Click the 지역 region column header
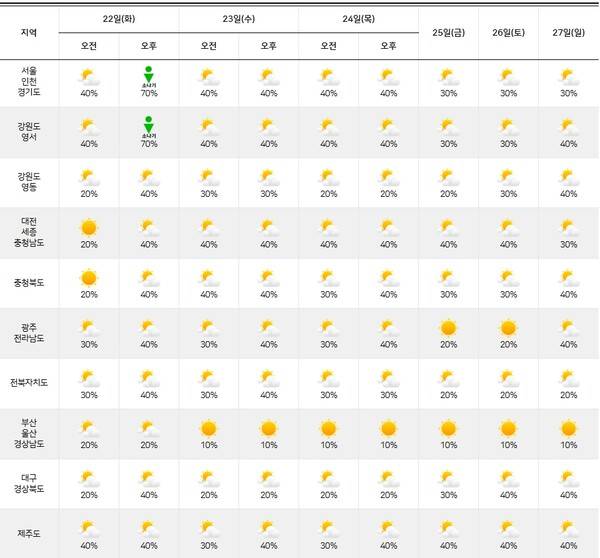Viewport: 600px width, 558px height. [29, 32]
